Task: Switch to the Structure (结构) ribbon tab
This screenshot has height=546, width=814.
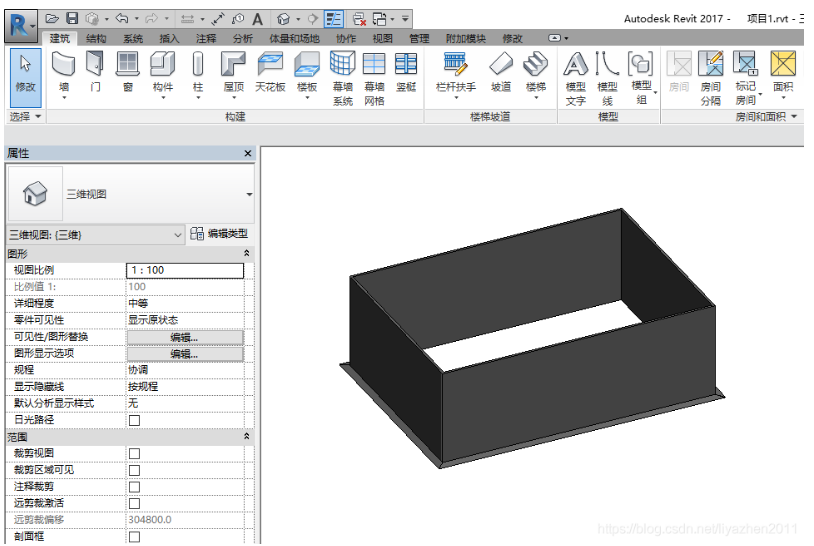Action: click(96, 38)
